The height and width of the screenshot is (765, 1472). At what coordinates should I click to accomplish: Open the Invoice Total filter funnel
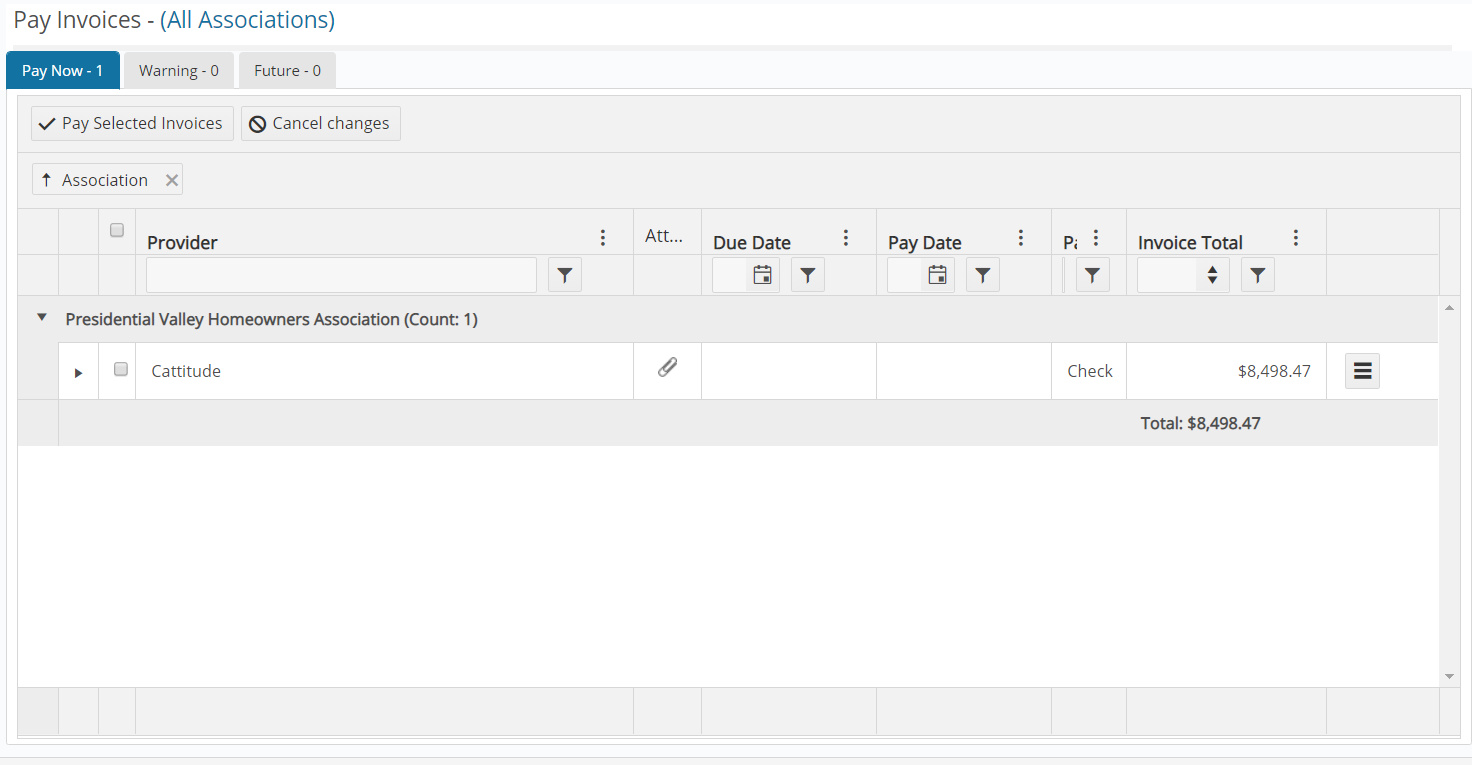pos(1257,274)
